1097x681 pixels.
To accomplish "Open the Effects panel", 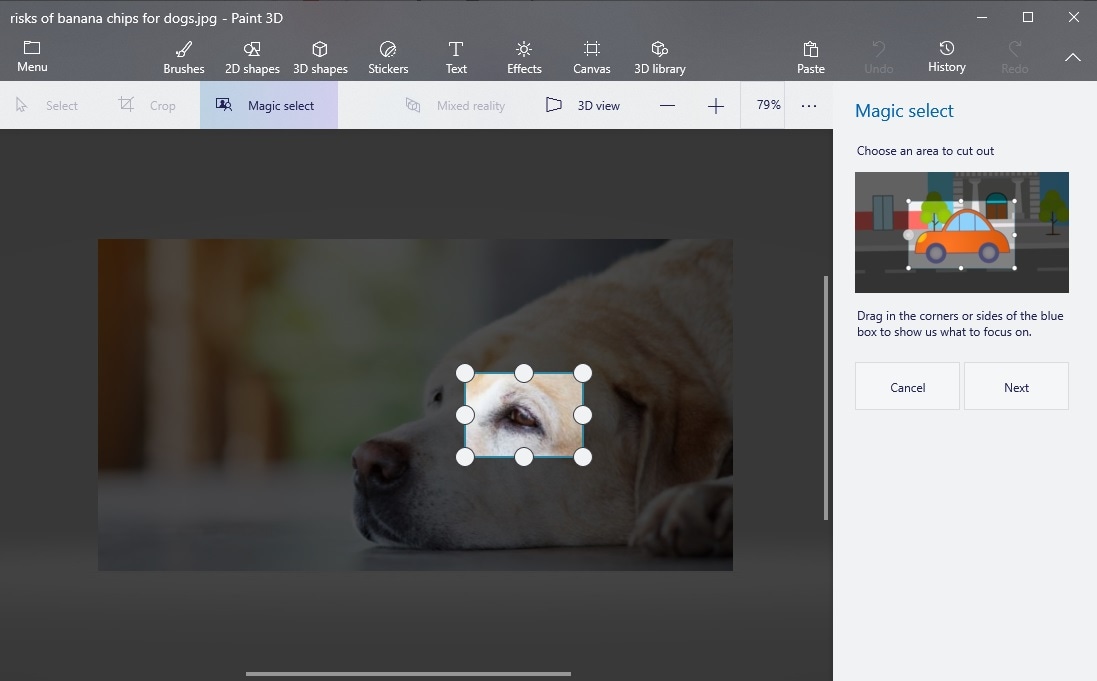I will tap(524, 57).
